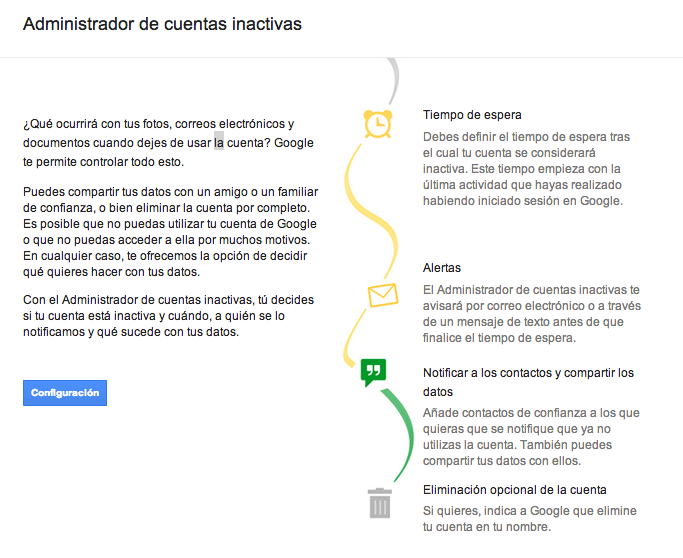Click the gray trash can icon
Screen dimensions: 683x558
pyautogui.click(x=380, y=503)
